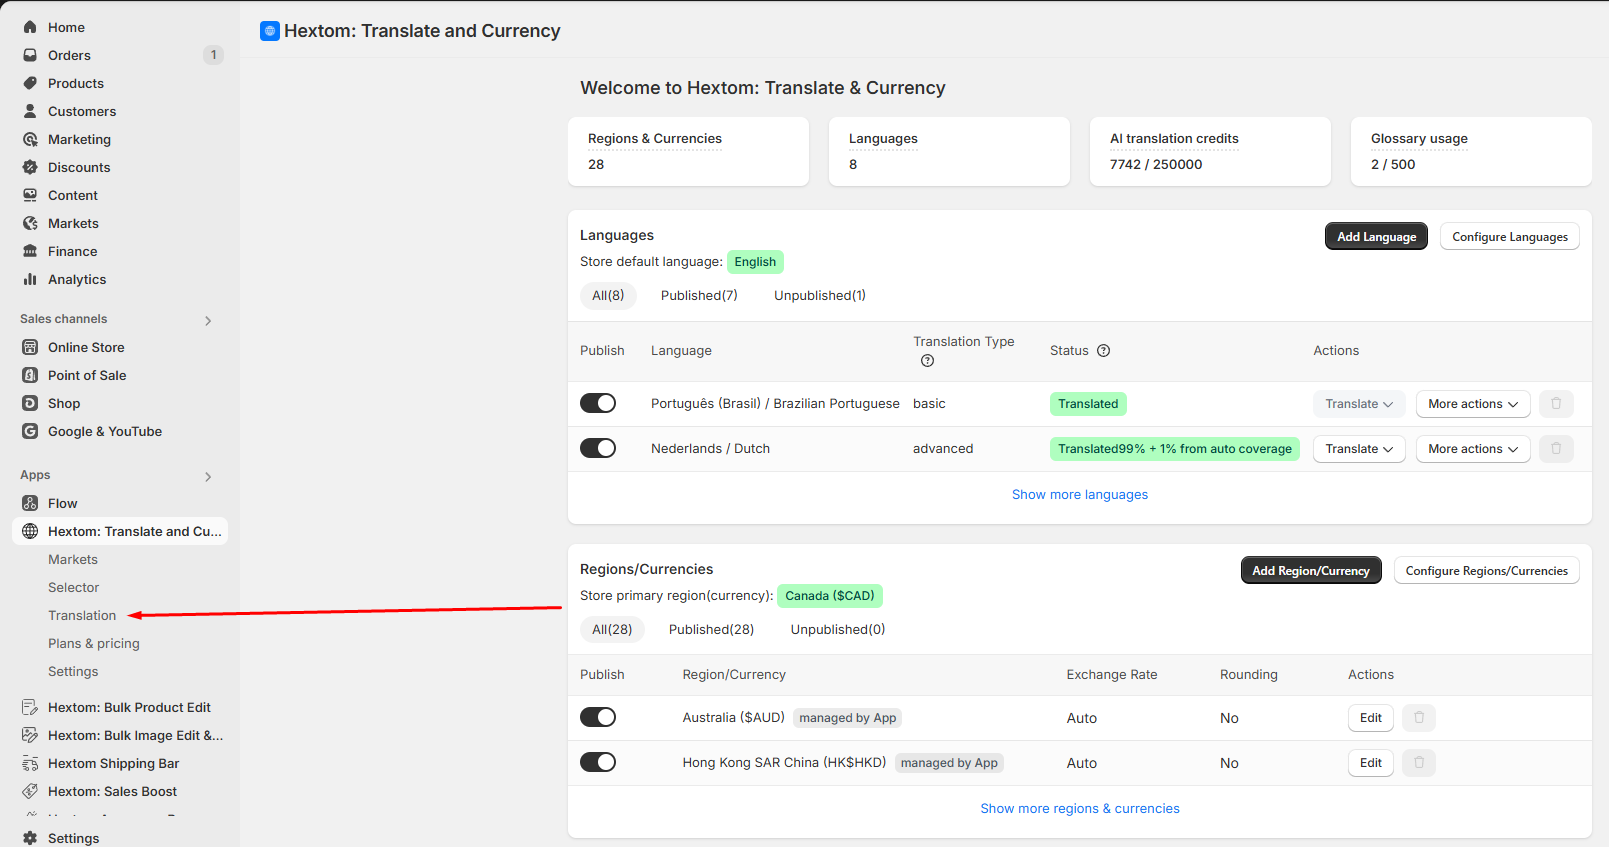1609x847 pixels.
Task: Toggle publish for Hong Kong SAR China
Action: tap(598, 762)
